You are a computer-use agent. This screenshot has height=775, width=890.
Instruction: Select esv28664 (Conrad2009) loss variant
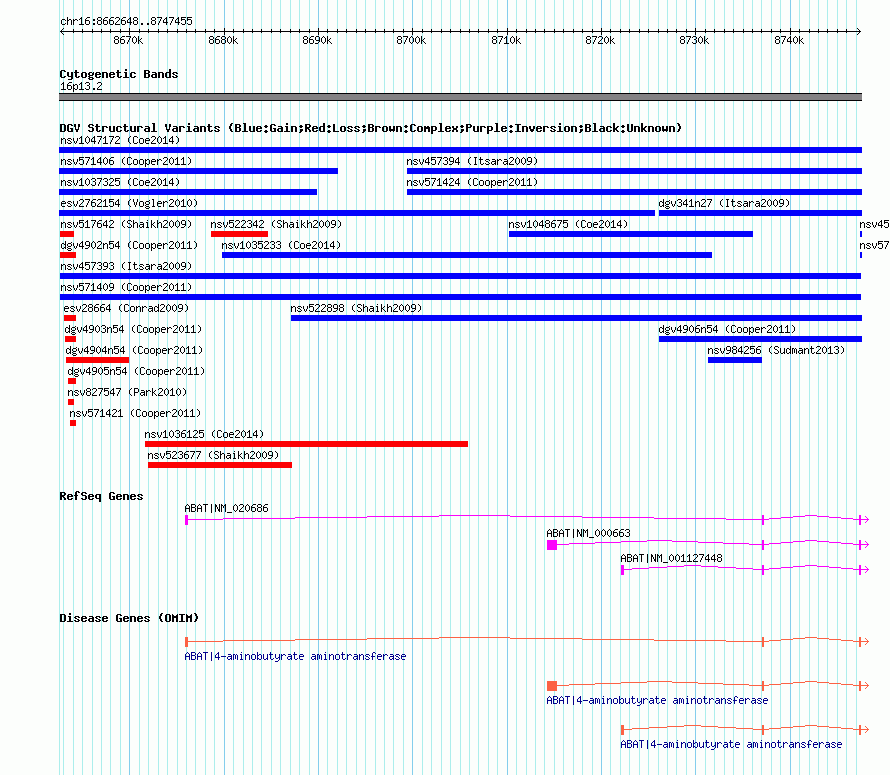[x=70, y=318]
